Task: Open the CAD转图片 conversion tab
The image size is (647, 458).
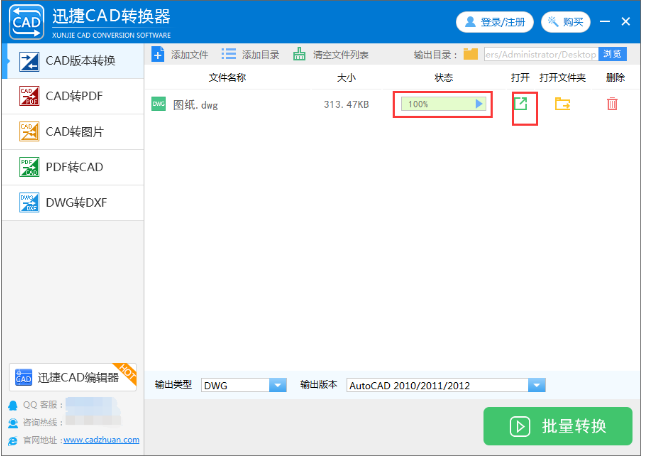Action: point(73,132)
